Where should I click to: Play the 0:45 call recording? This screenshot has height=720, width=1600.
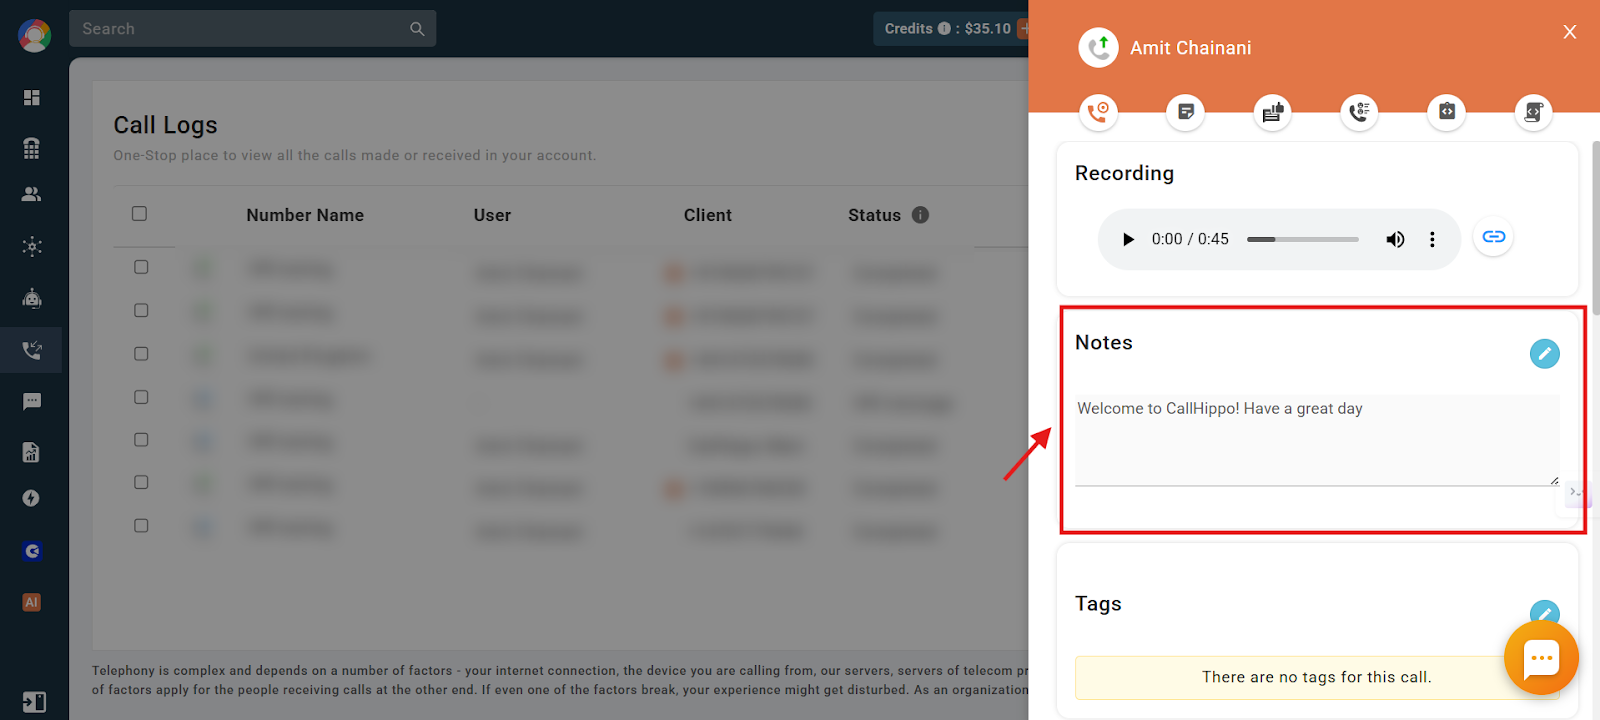point(1128,239)
